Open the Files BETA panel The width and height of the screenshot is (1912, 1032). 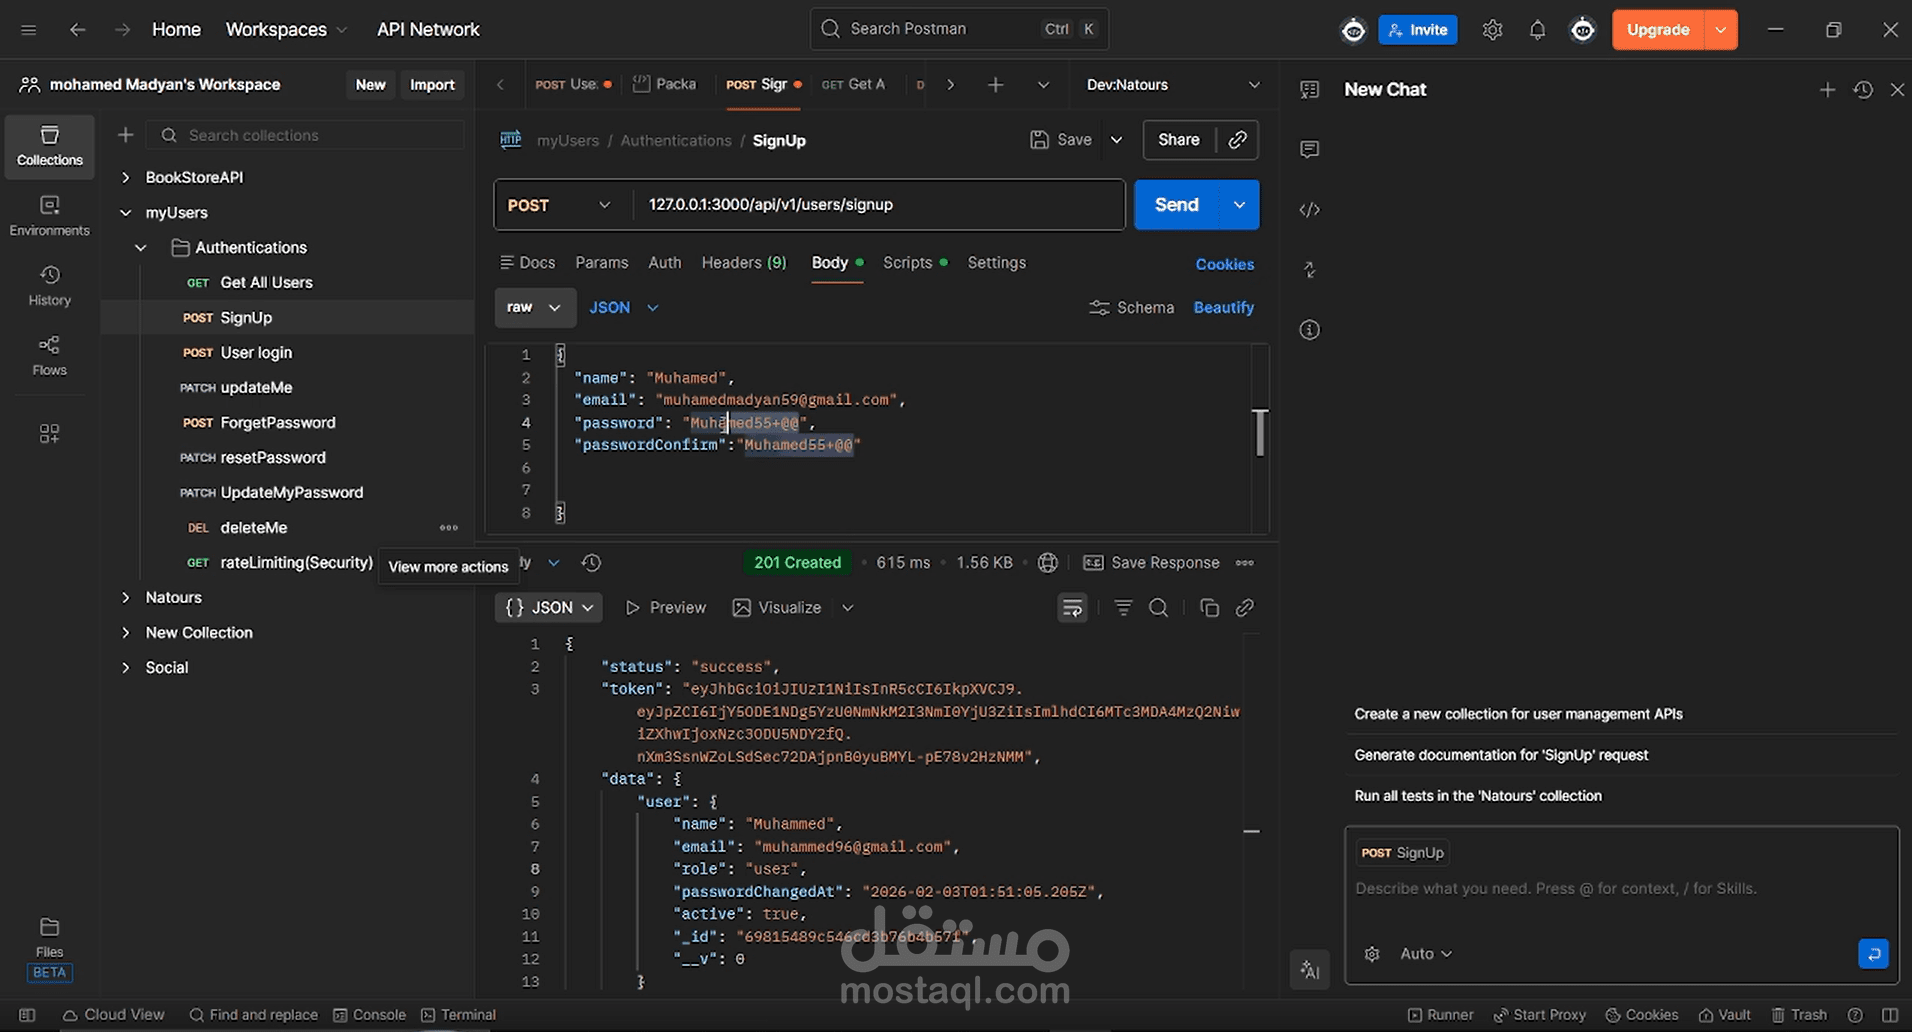[49, 948]
